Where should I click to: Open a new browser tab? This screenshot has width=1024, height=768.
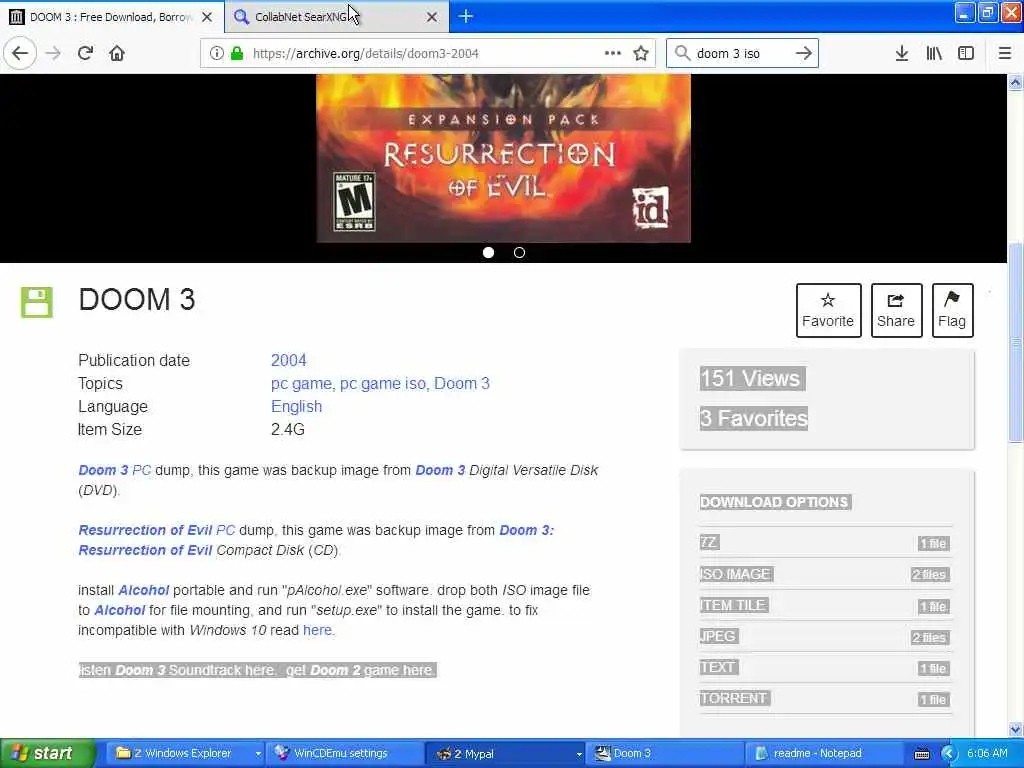[x=466, y=16]
